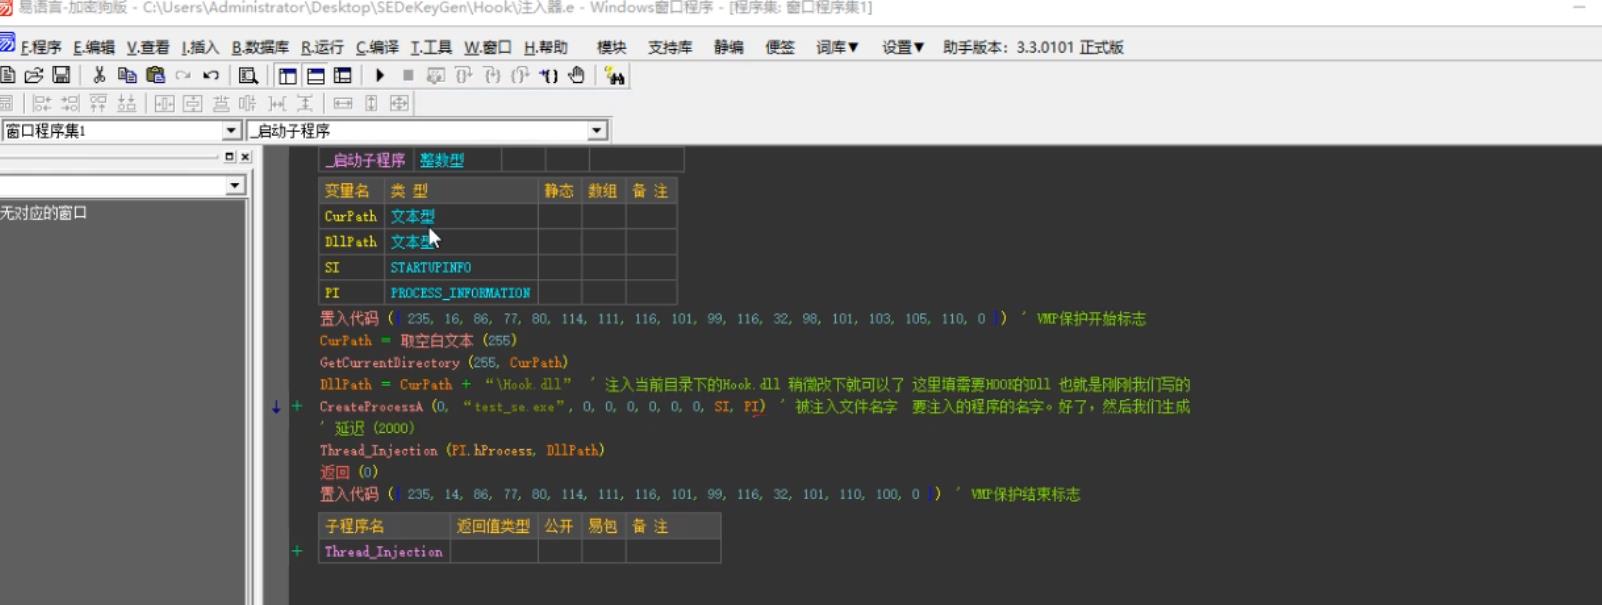
Task: Click the hand breakpoint icon
Action: tap(577, 75)
